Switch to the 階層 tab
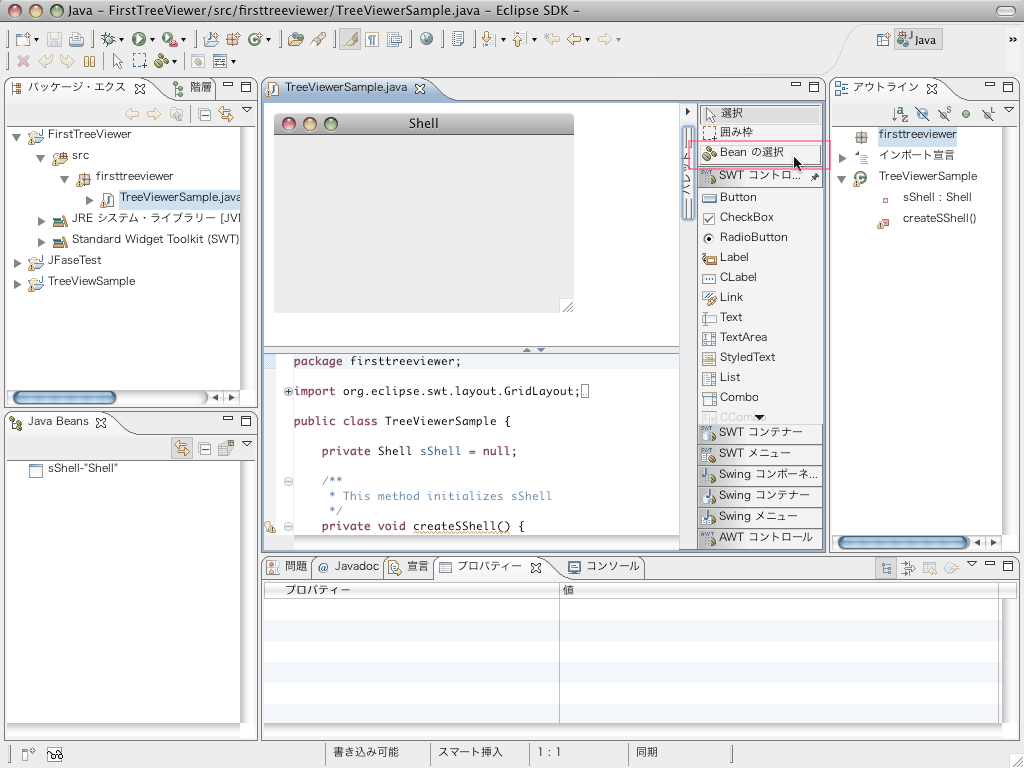 coord(192,88)
